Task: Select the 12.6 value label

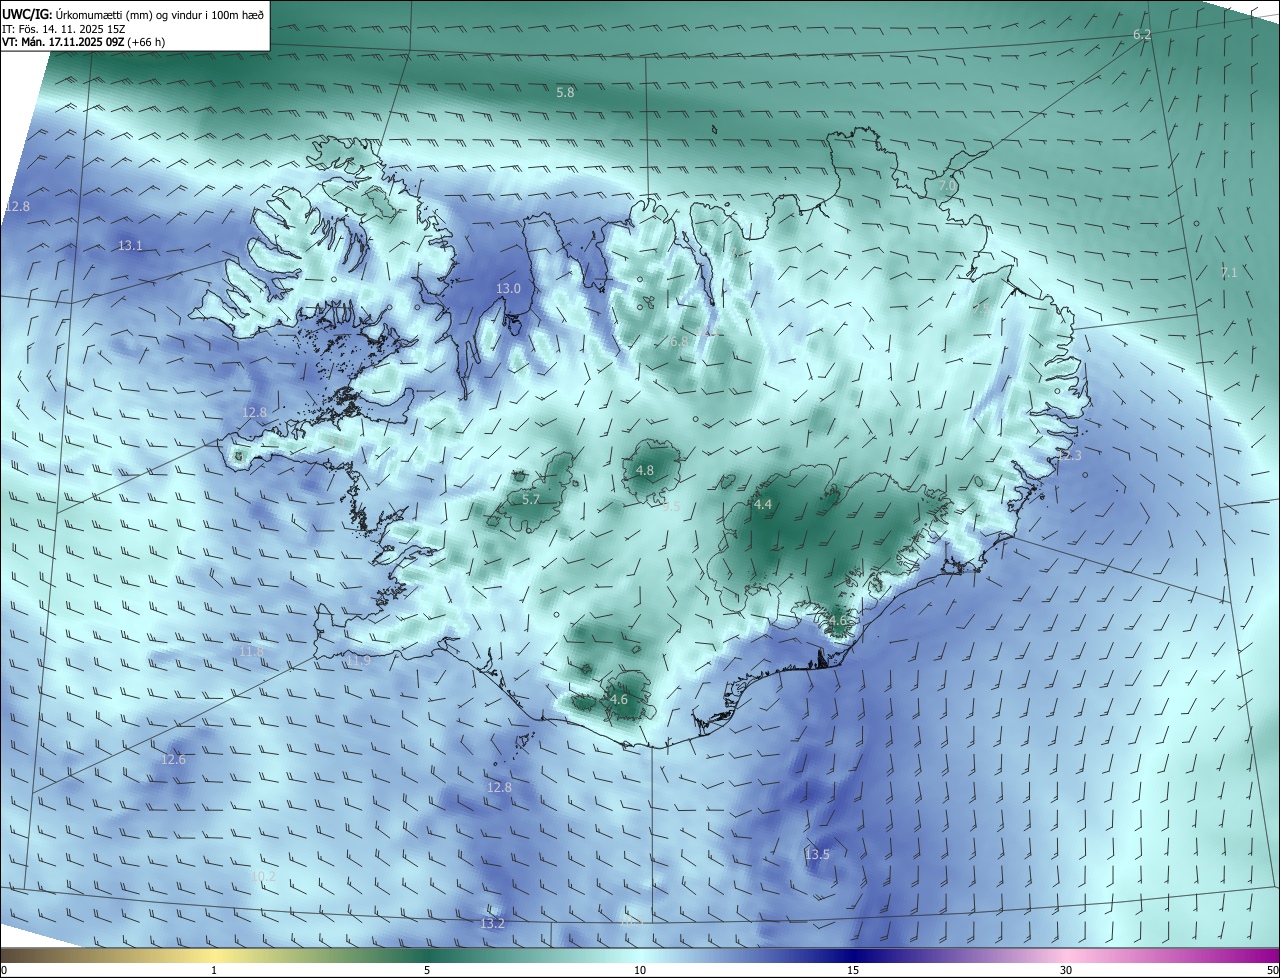Action: click(173, 760)
